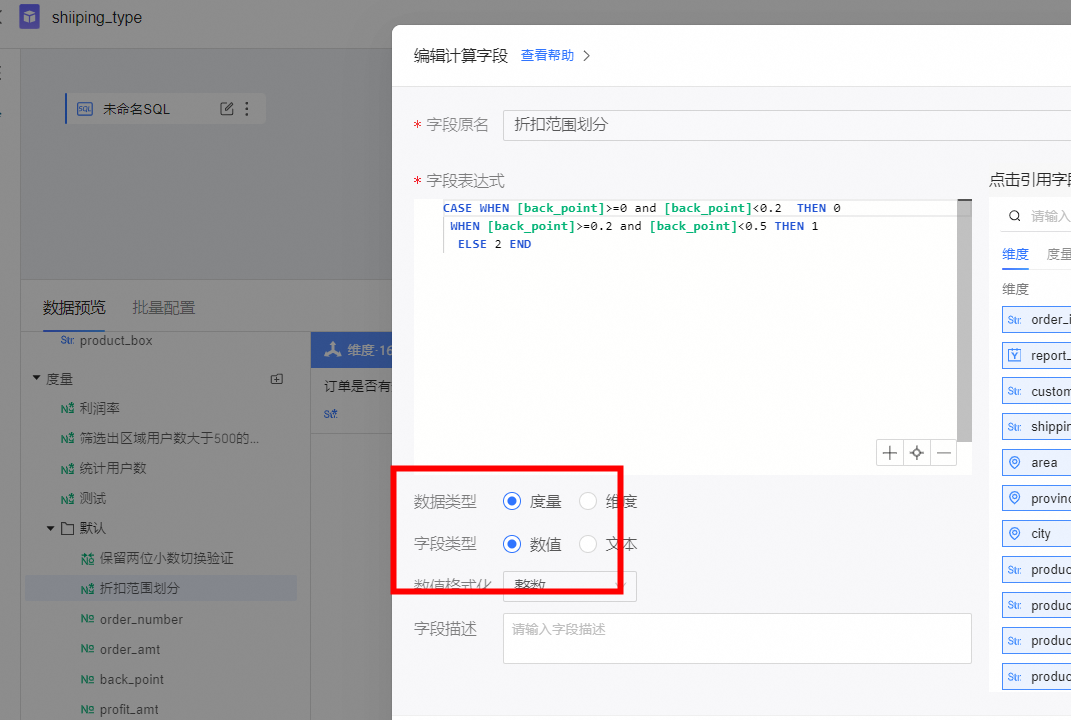The height and width of the screenshot is (720, 1071).
Task: Open the 数值格式化 dropdown showing 整数
Action: click(568, 585)
